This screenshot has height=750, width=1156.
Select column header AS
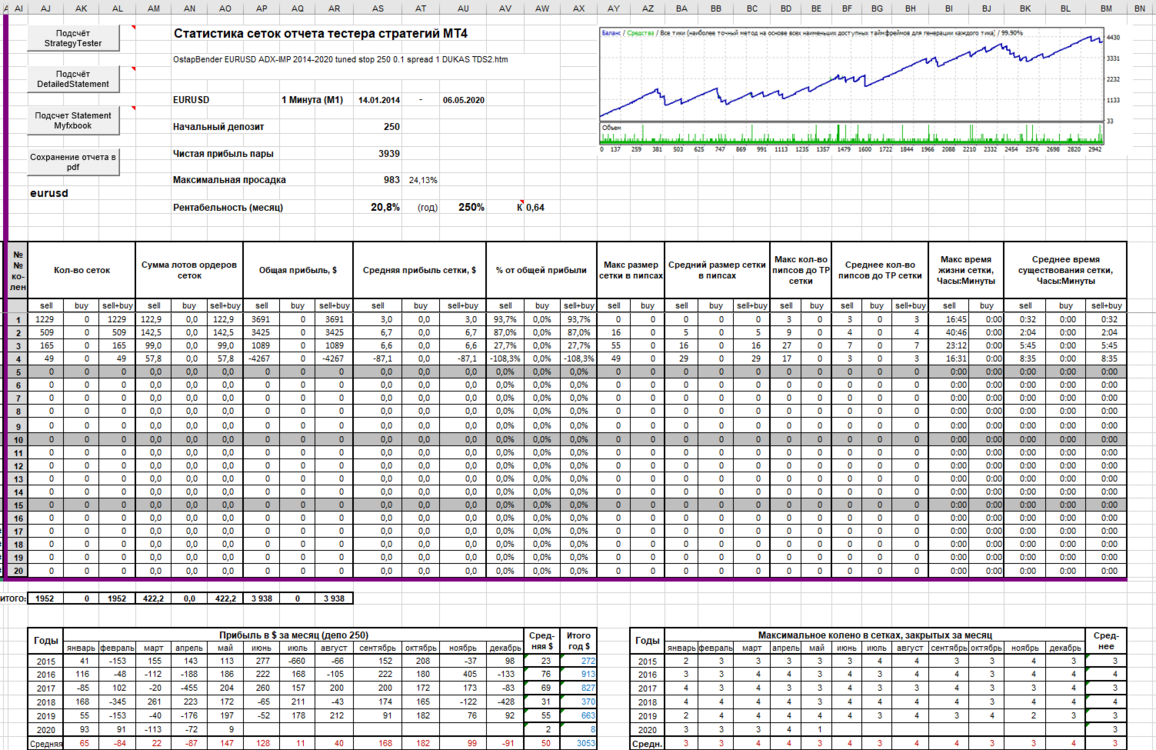pyautogui.click(x=377, y=8)
